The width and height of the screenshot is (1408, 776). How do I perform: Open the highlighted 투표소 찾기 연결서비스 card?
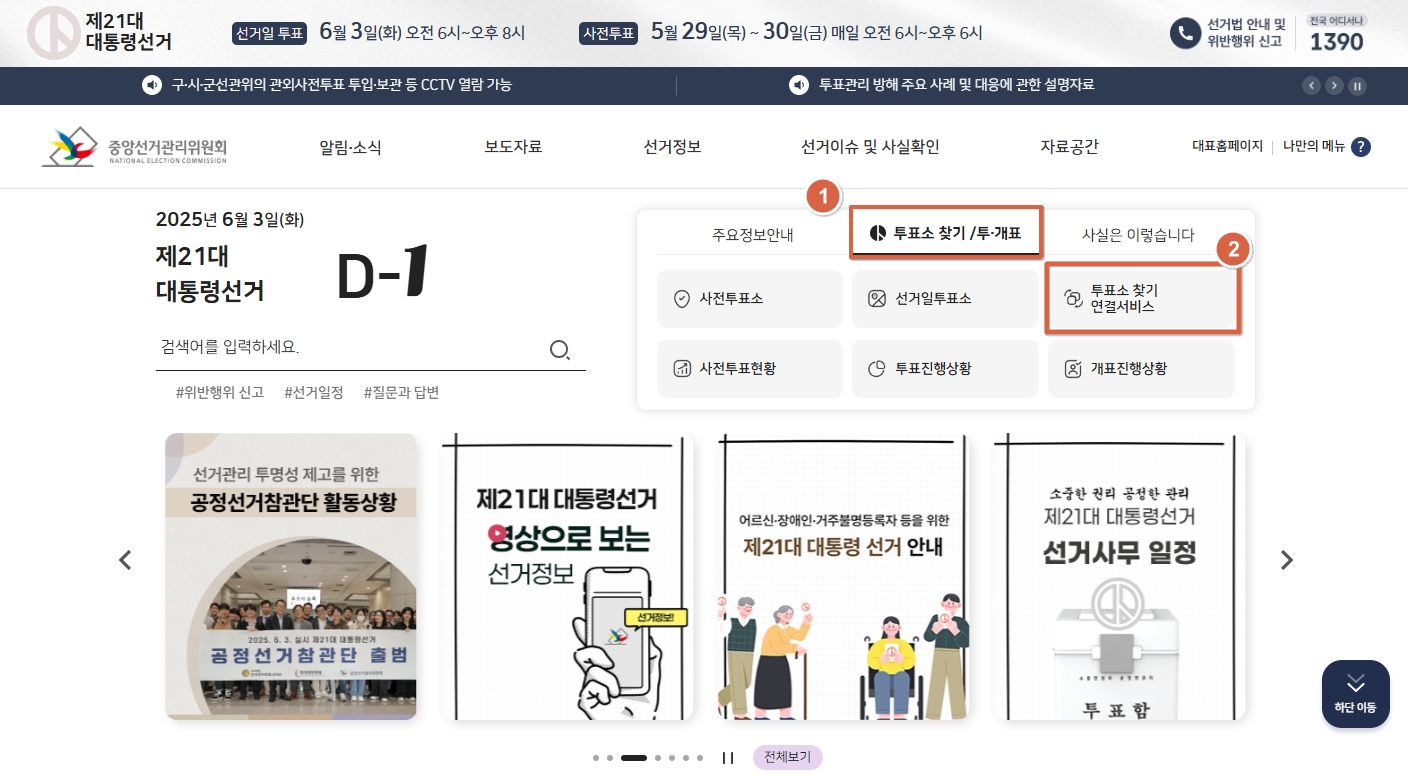[x=1141, y=299]
